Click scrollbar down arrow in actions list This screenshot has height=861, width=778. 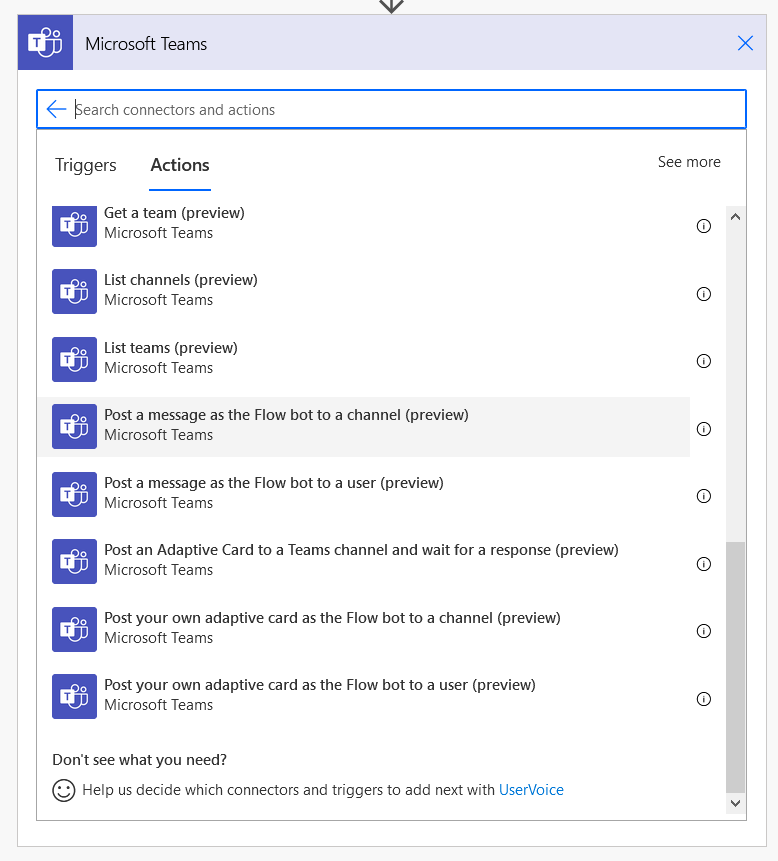click(x=735, y=803)
